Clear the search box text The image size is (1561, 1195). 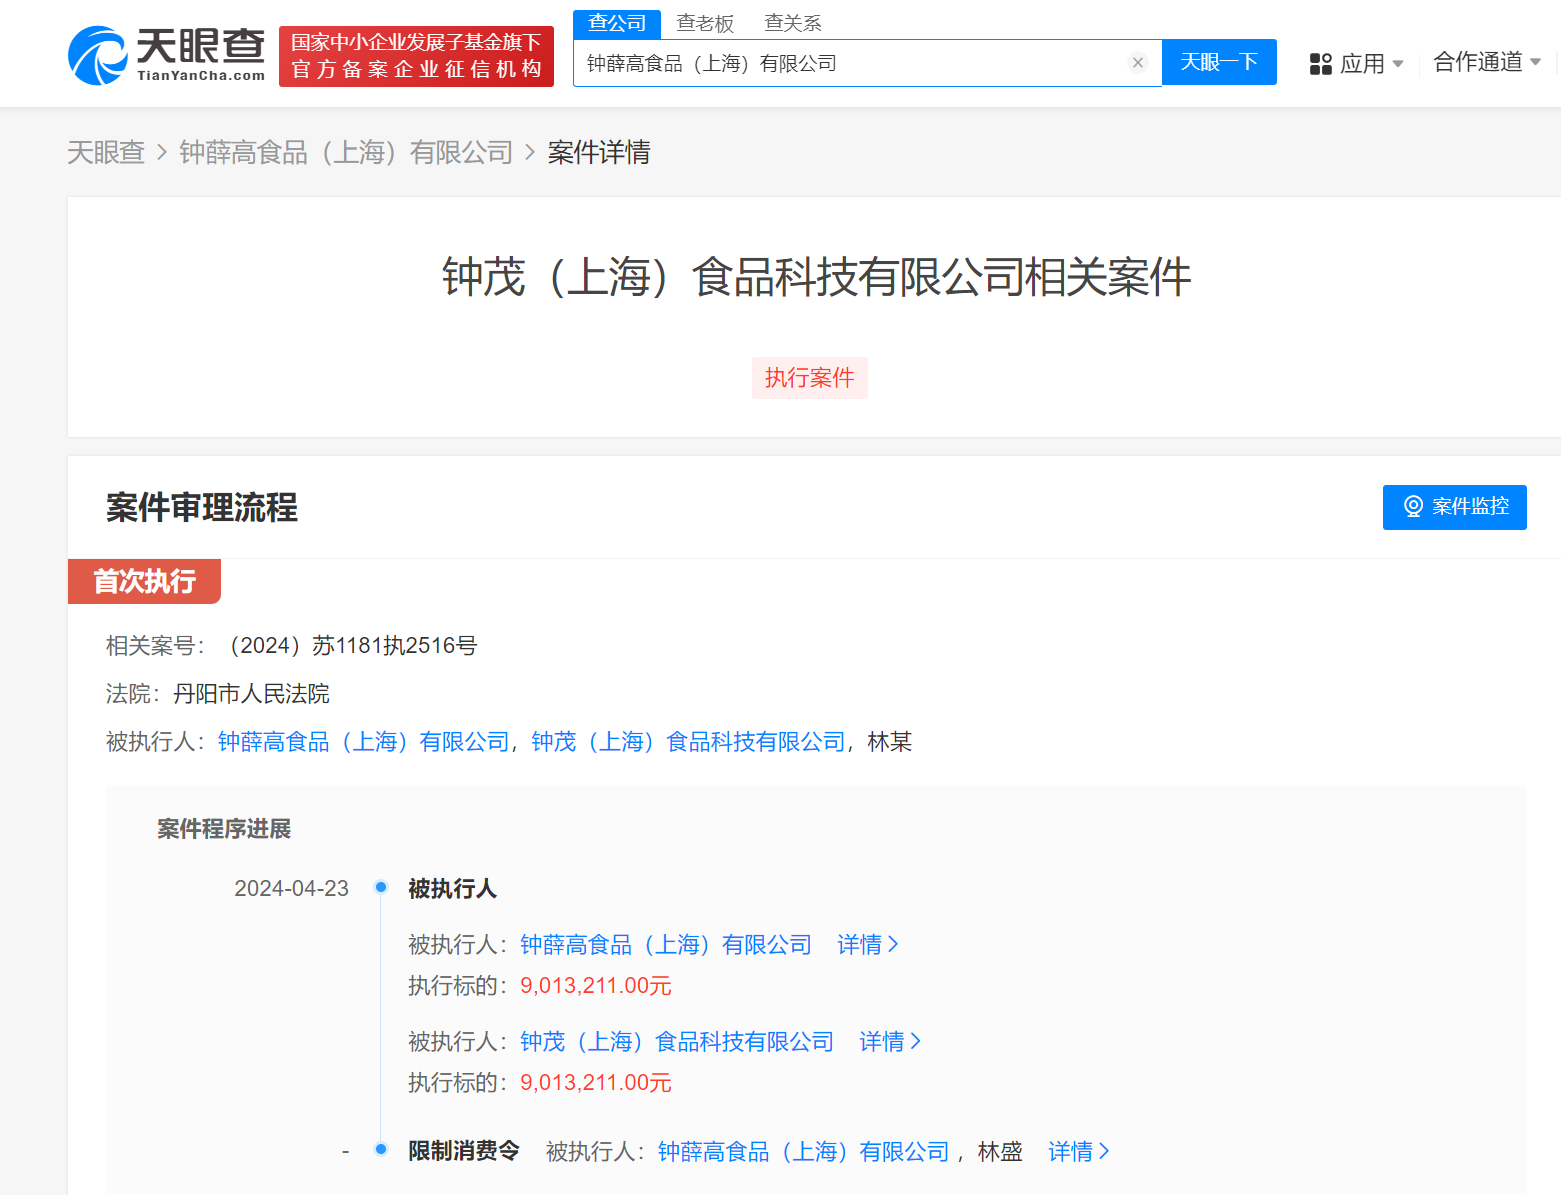click(1137, 63)
